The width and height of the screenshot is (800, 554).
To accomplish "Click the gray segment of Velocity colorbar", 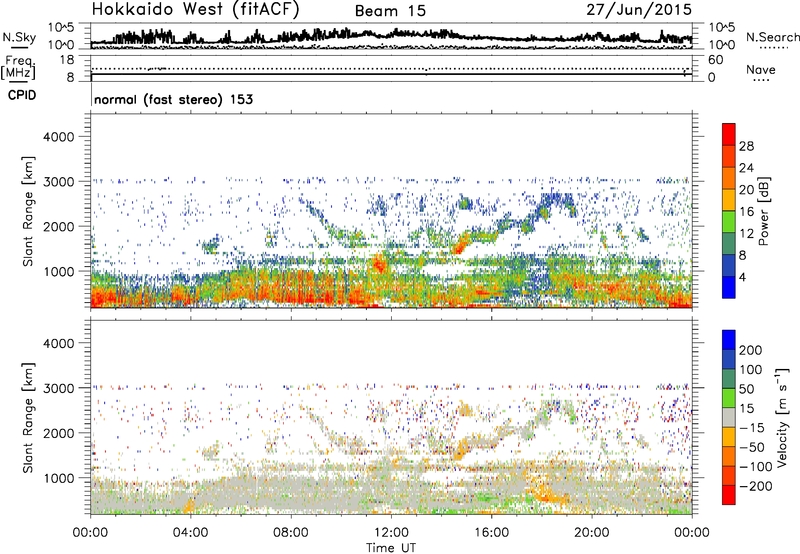I will tap(729, 417).
